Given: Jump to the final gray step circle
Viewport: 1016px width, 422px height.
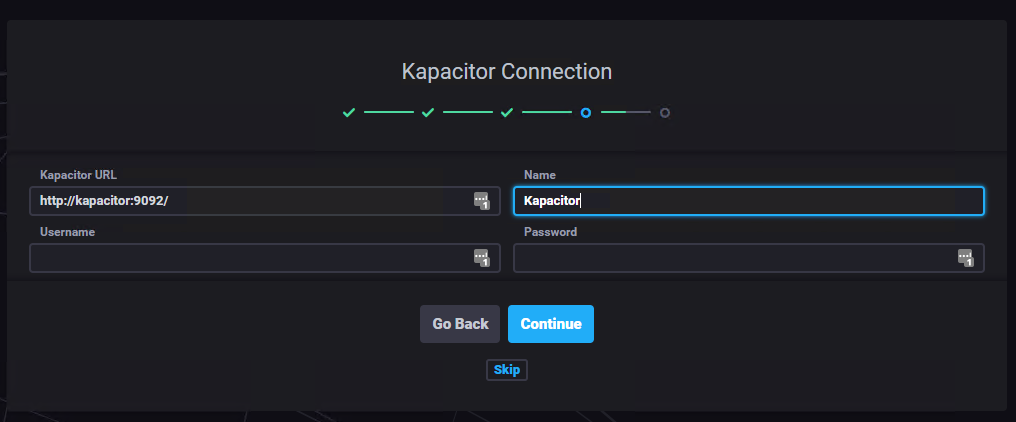Looking at the screenshot, I should tap(665, 113).
